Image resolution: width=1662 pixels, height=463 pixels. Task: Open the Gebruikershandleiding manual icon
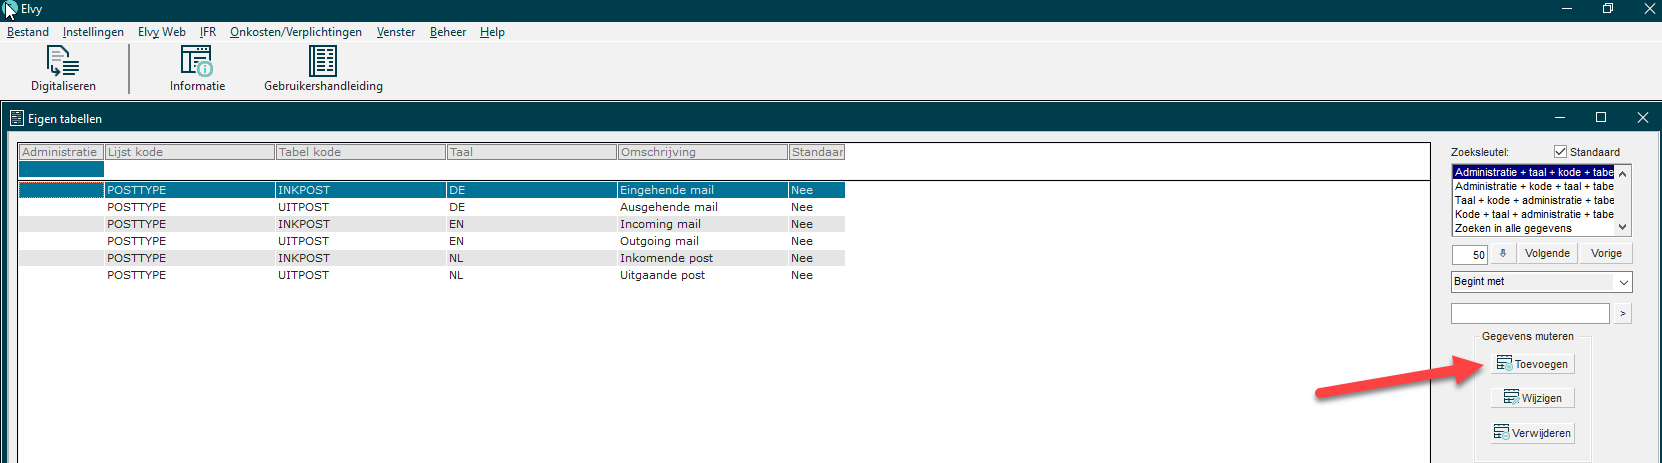[322, 63]
